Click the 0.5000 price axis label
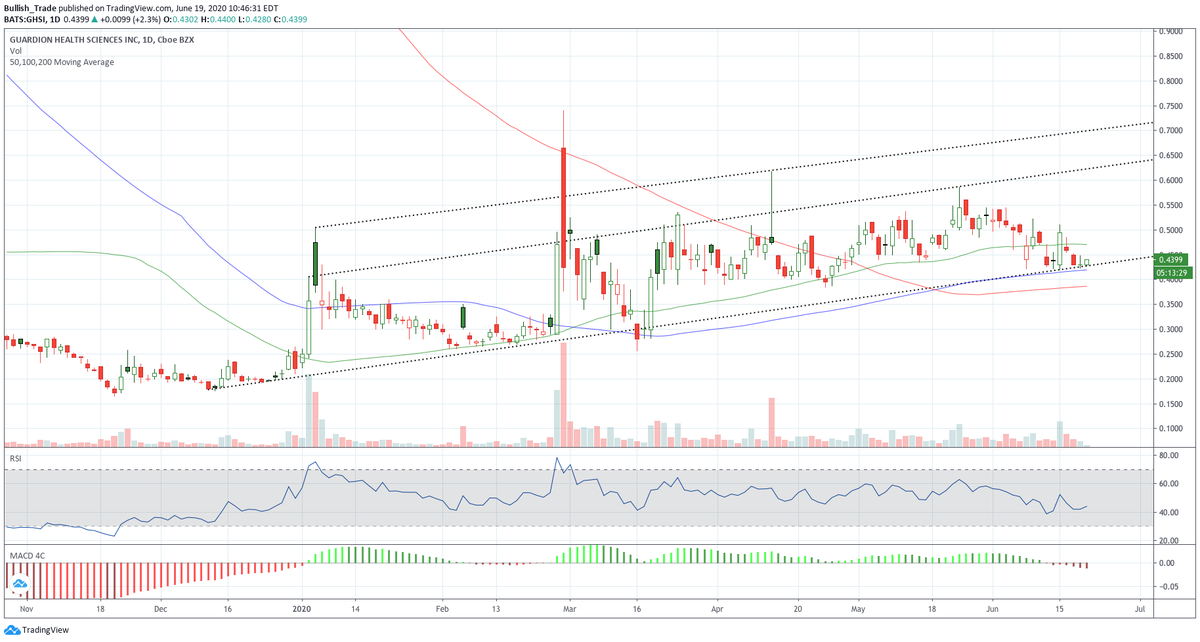The height and width of the screenshot is (642, 1200). [x=1169, y=230]
